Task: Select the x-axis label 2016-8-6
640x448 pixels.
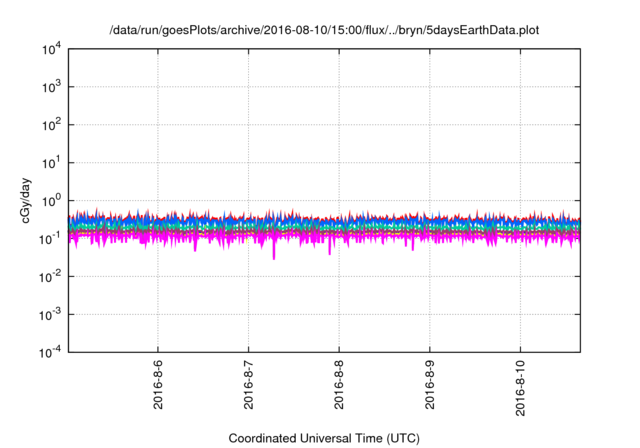Action: (x=158, y=384)
